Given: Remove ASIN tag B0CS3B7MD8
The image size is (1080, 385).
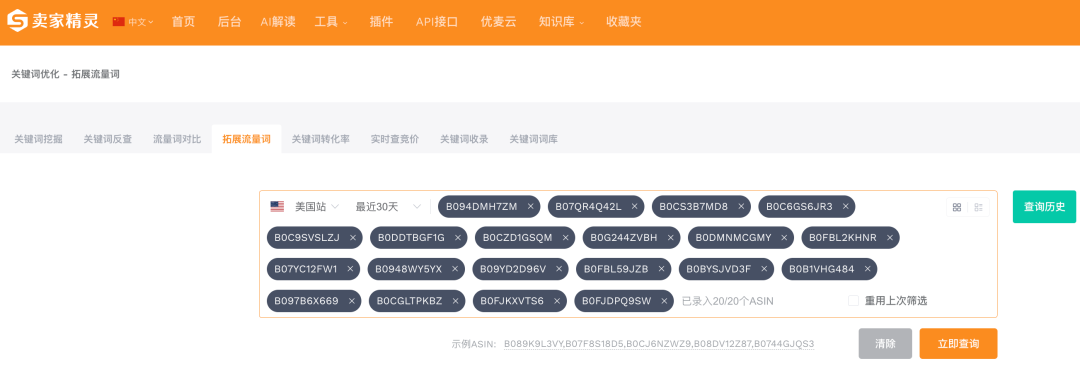Looking at the screenshot, I should (741, 207).
